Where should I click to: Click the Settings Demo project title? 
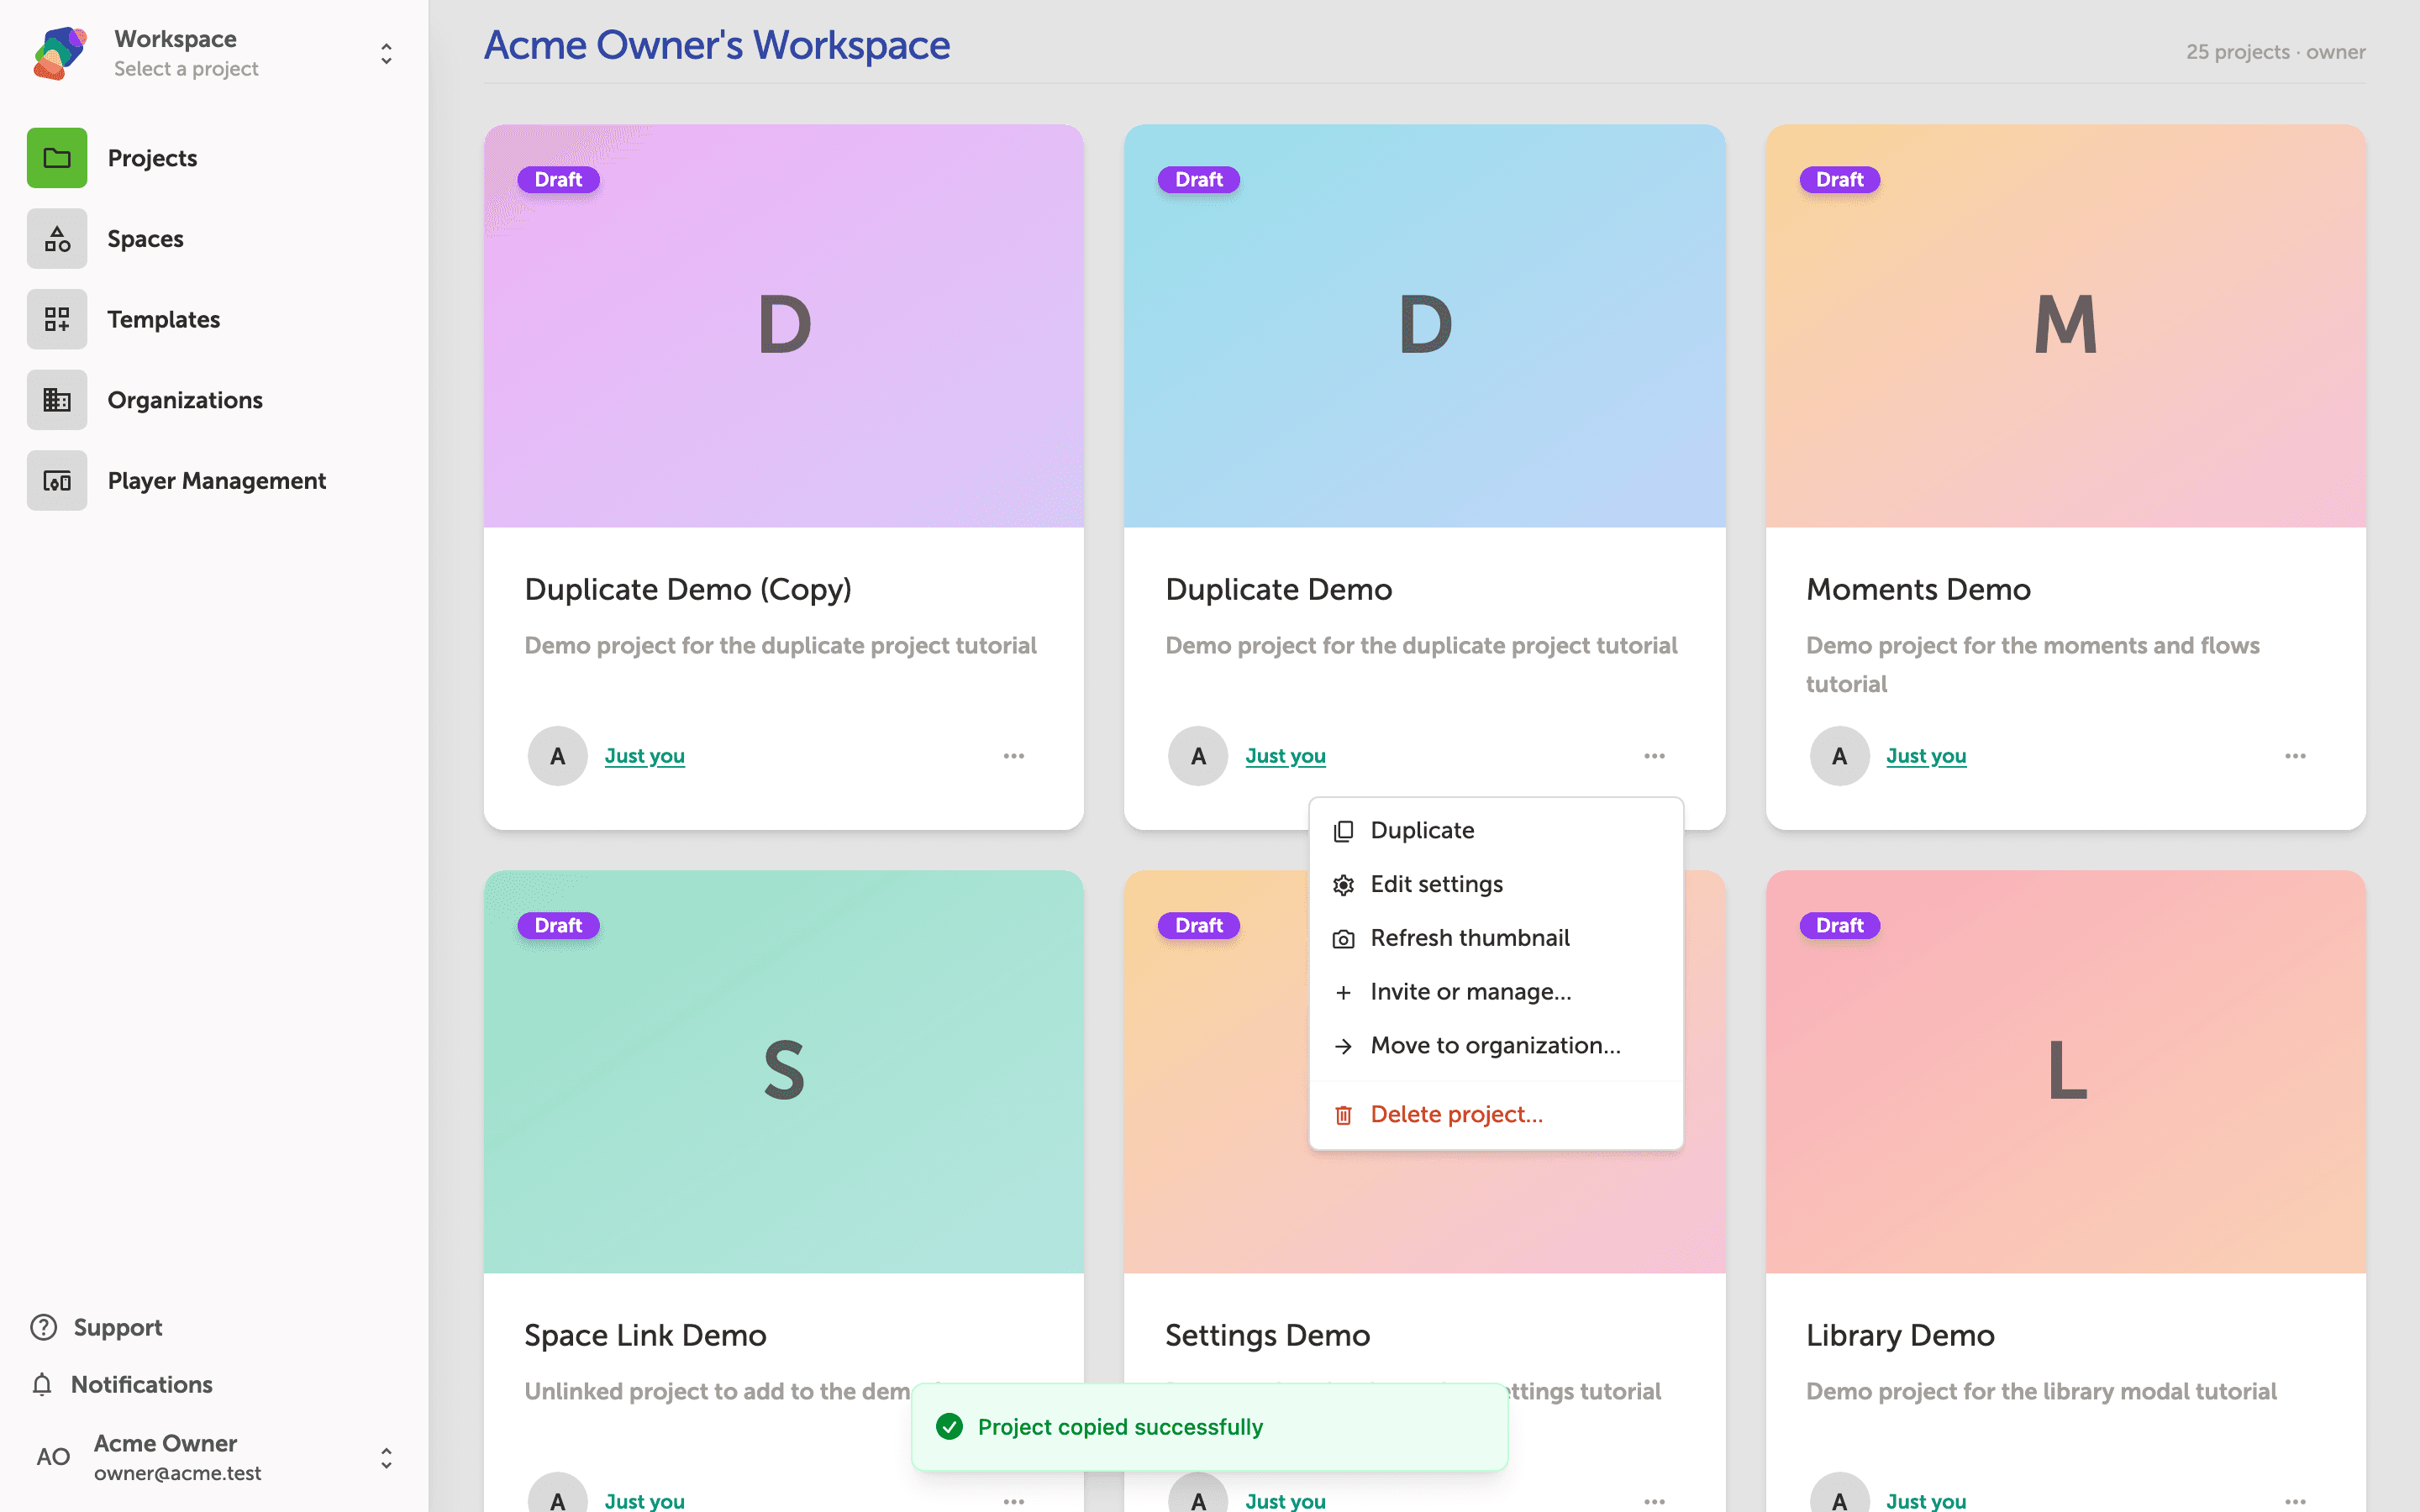point(1267,1335)
